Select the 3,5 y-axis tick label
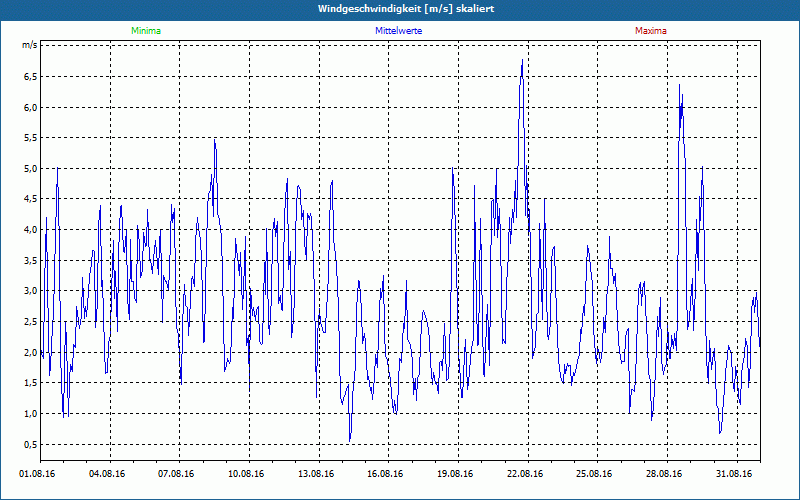The height and width of the screenshot is (500, 800). point(30,261)
